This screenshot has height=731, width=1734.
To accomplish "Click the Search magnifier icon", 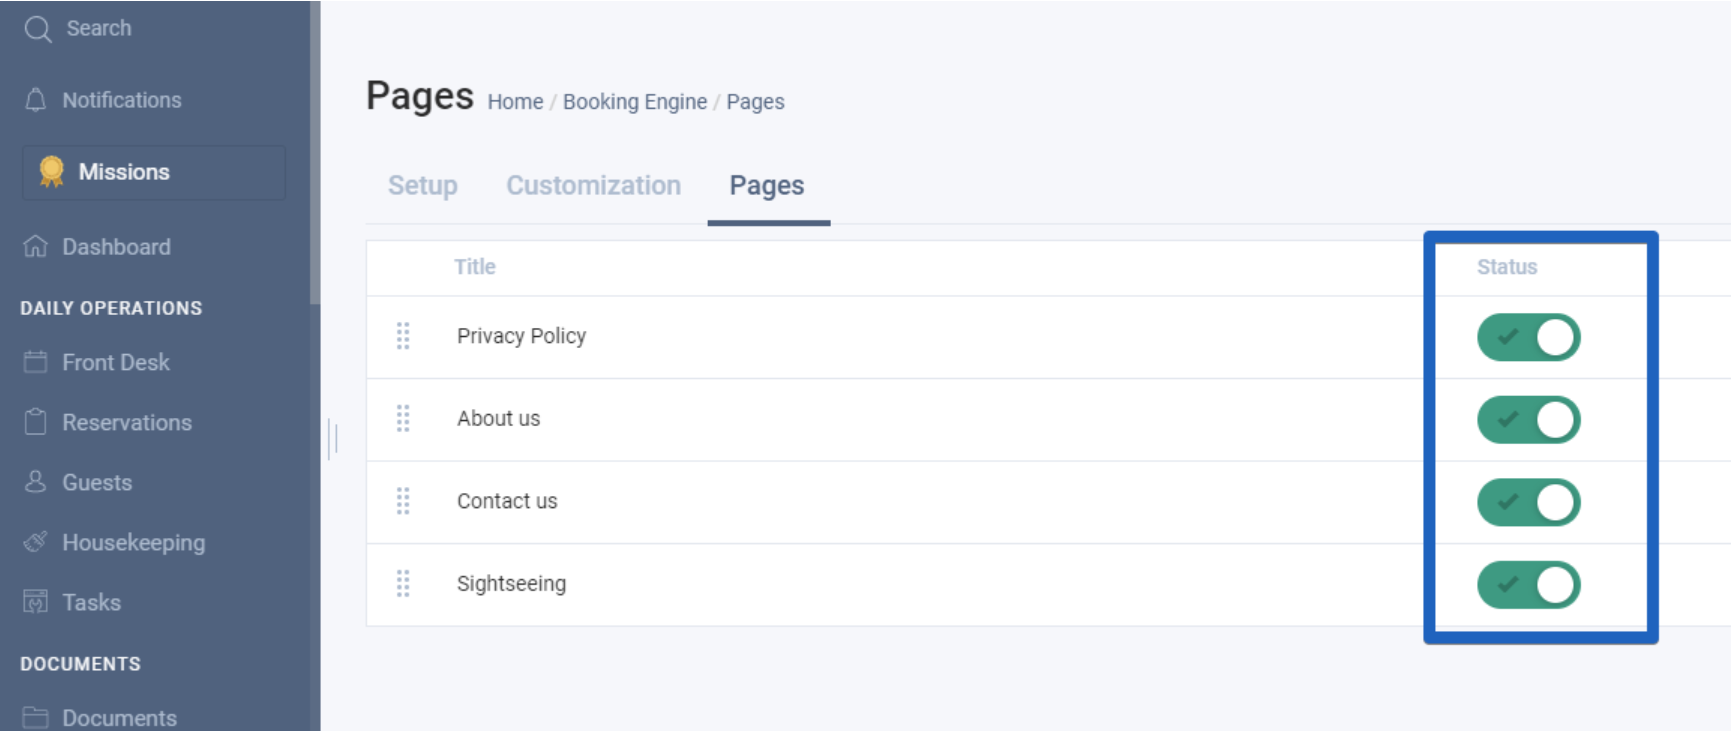I will click(38, 29).
